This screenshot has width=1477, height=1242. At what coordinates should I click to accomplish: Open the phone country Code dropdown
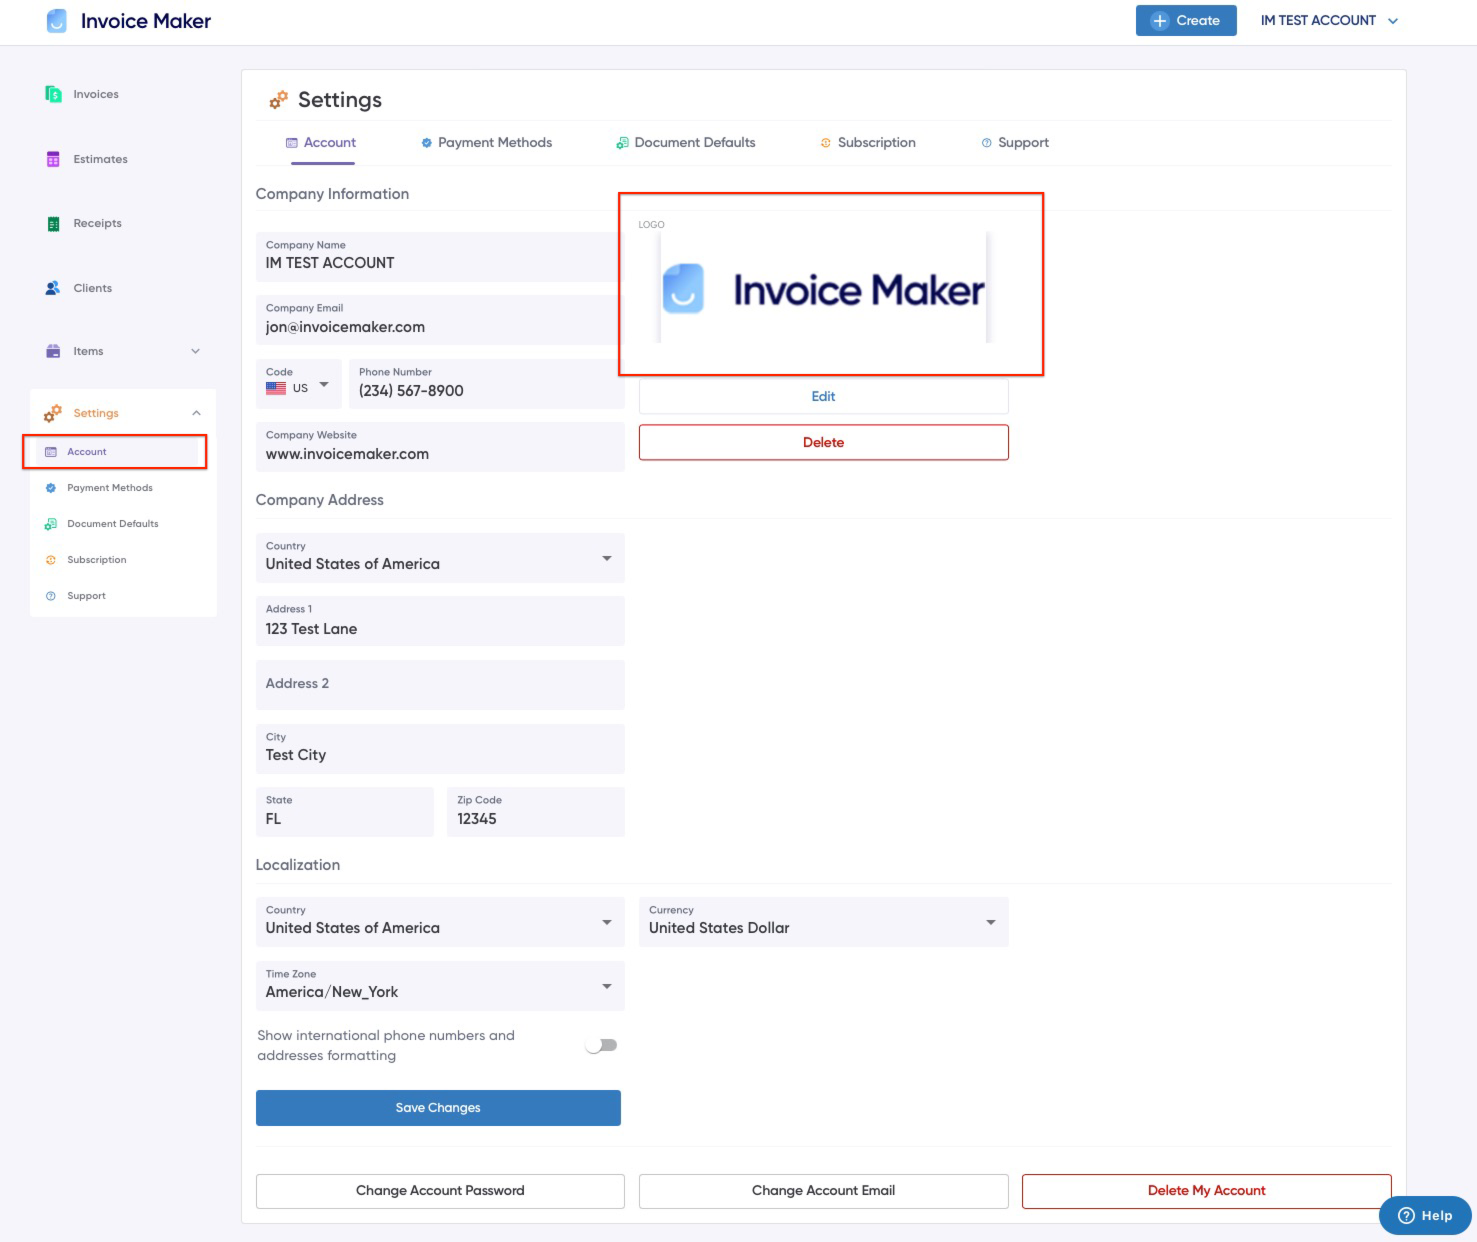pos(298,384)
